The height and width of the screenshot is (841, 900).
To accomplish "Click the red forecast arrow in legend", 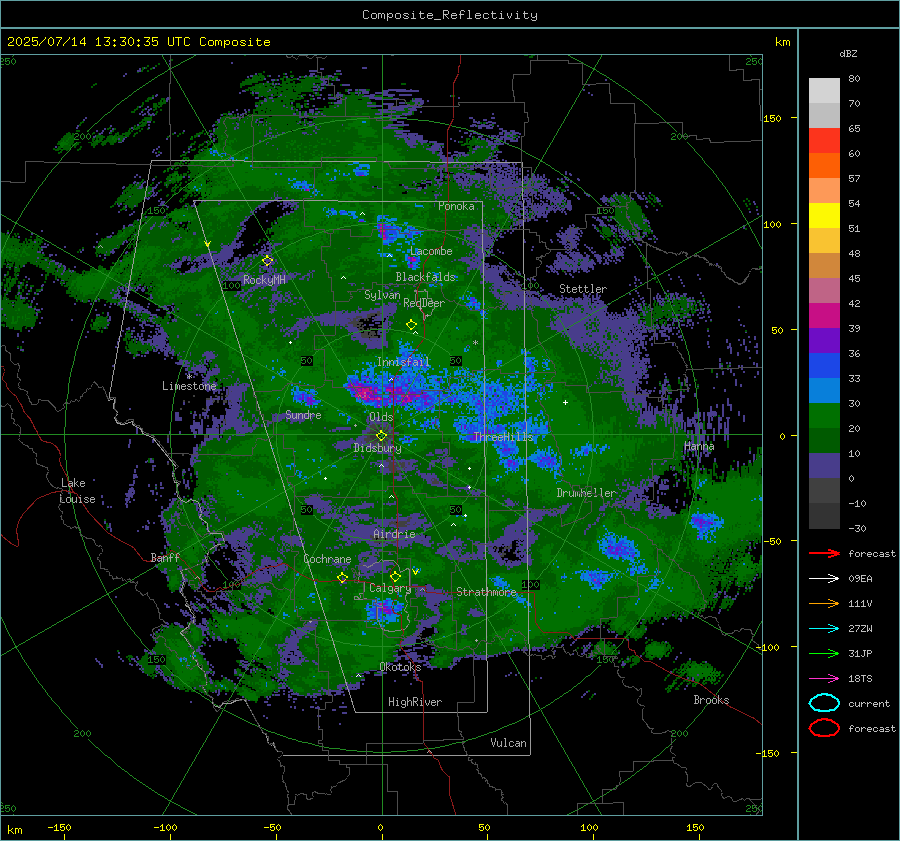I will tap(824, 553).
